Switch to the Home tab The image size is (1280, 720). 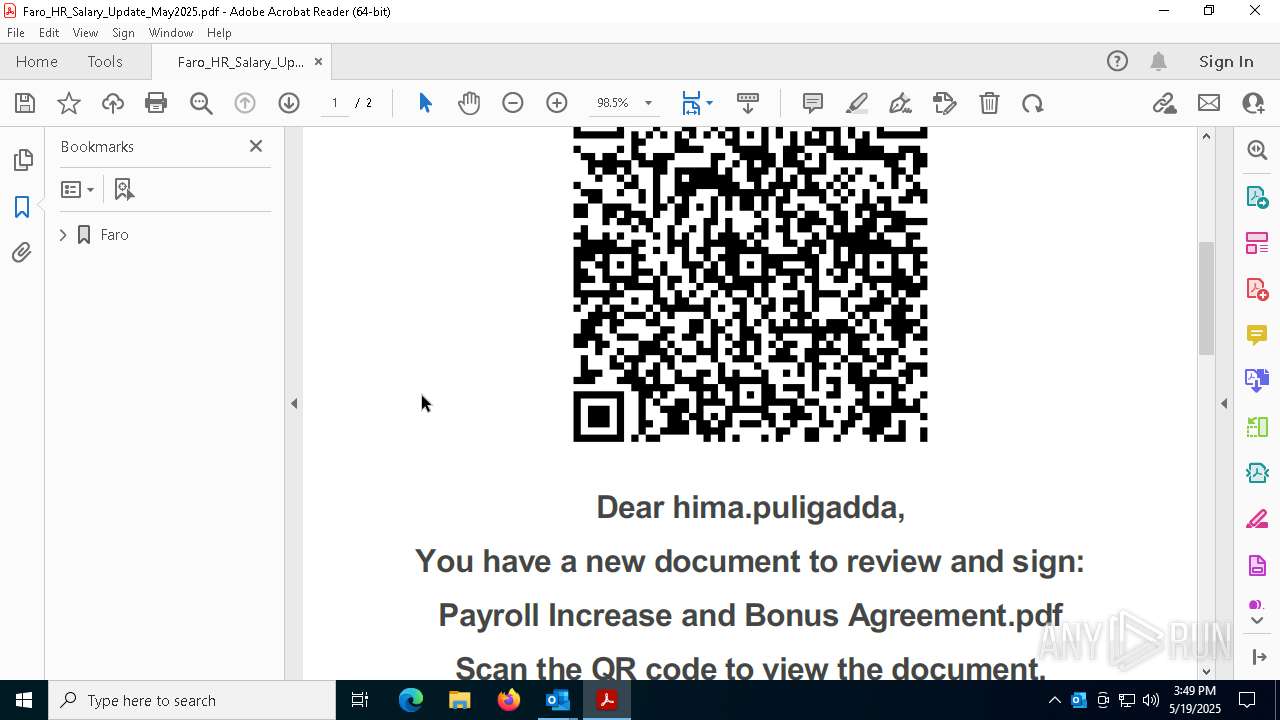[37, 62]
